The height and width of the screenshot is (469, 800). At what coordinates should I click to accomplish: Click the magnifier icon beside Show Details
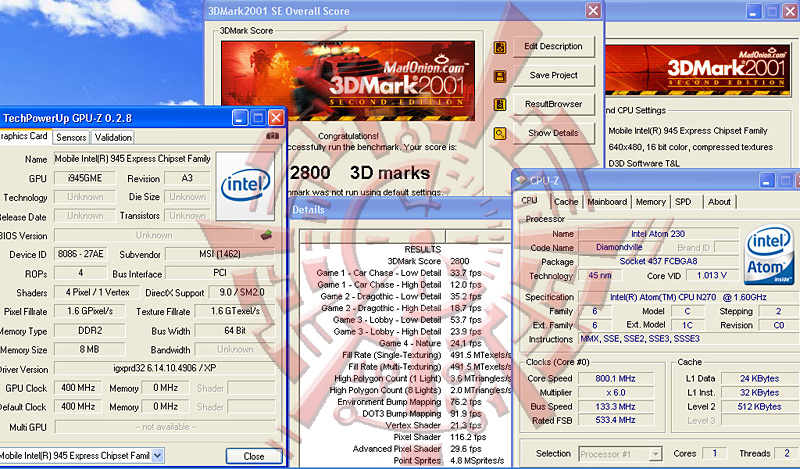500,134
